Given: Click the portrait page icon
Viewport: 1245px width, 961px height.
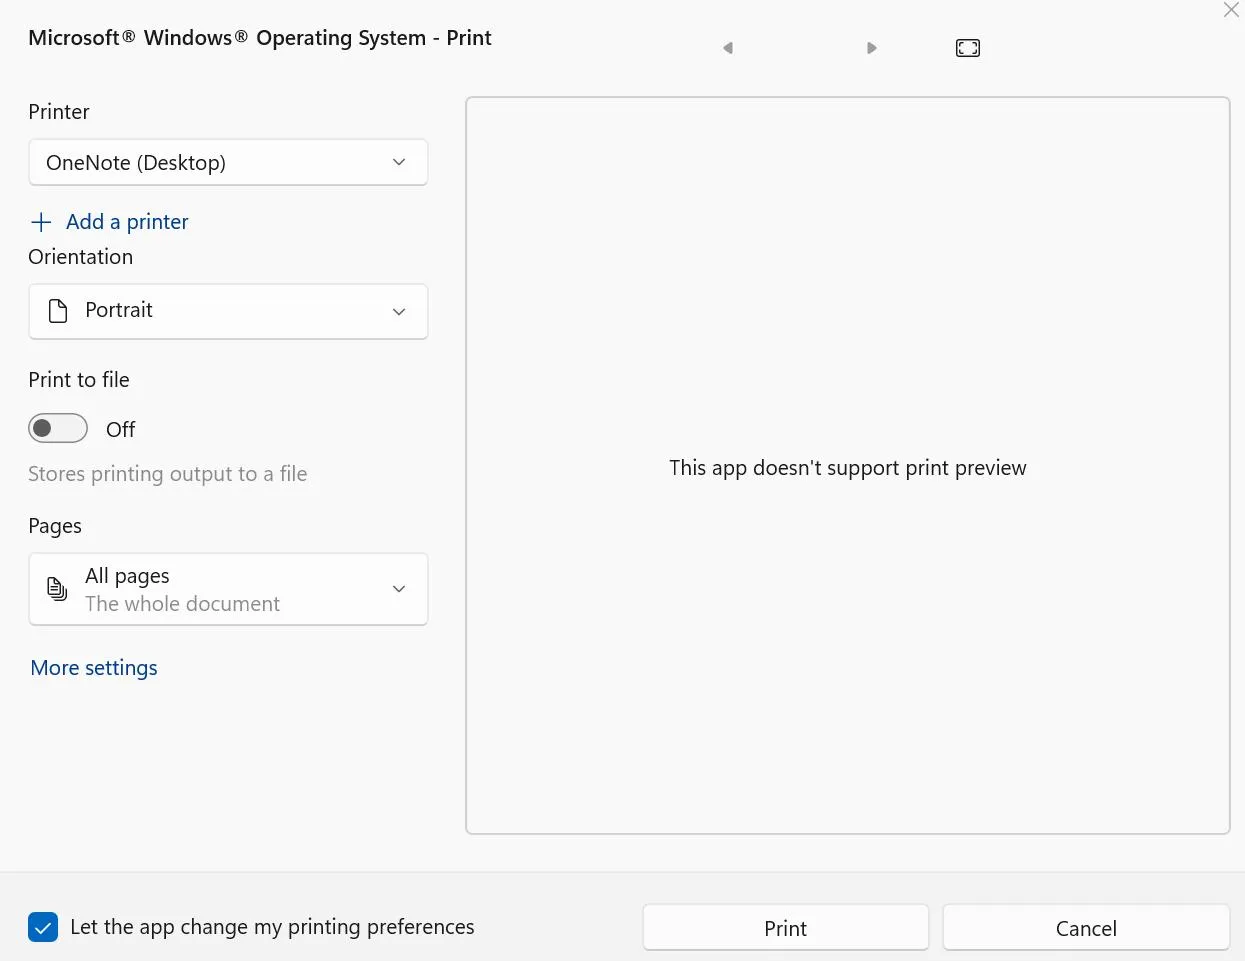Looking at the screenshot, I should pos(58,311).
